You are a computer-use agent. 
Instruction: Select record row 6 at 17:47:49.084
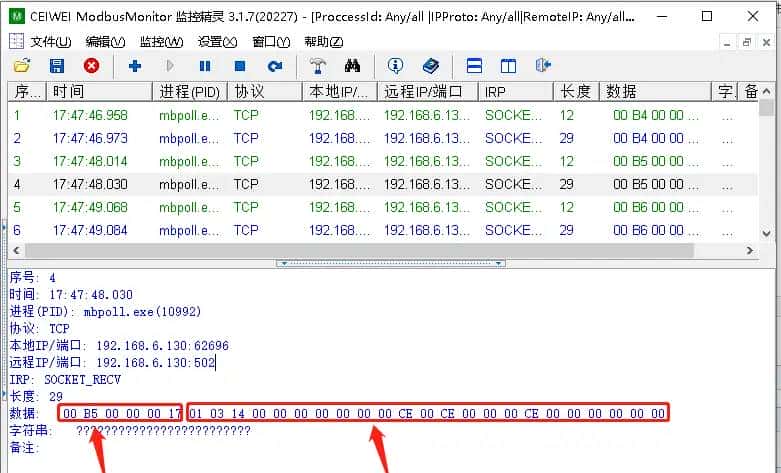point(383,230)
